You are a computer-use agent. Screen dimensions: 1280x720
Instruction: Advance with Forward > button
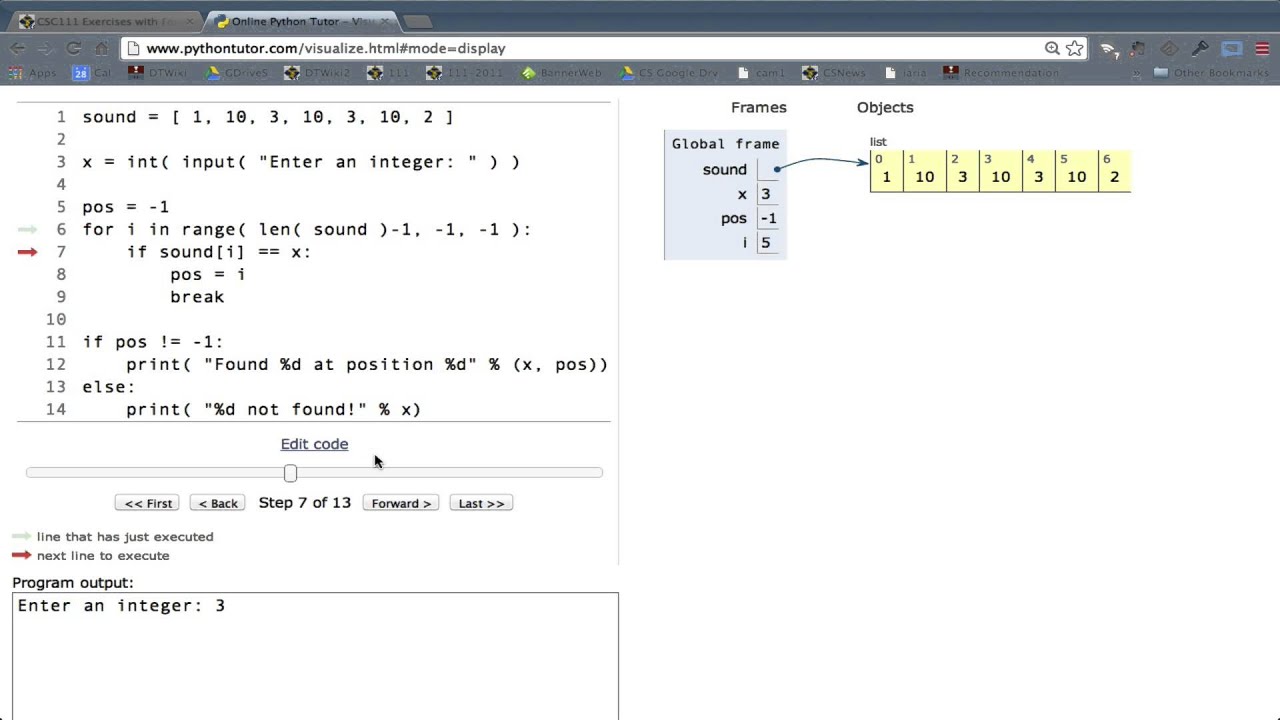coord(401,503)
